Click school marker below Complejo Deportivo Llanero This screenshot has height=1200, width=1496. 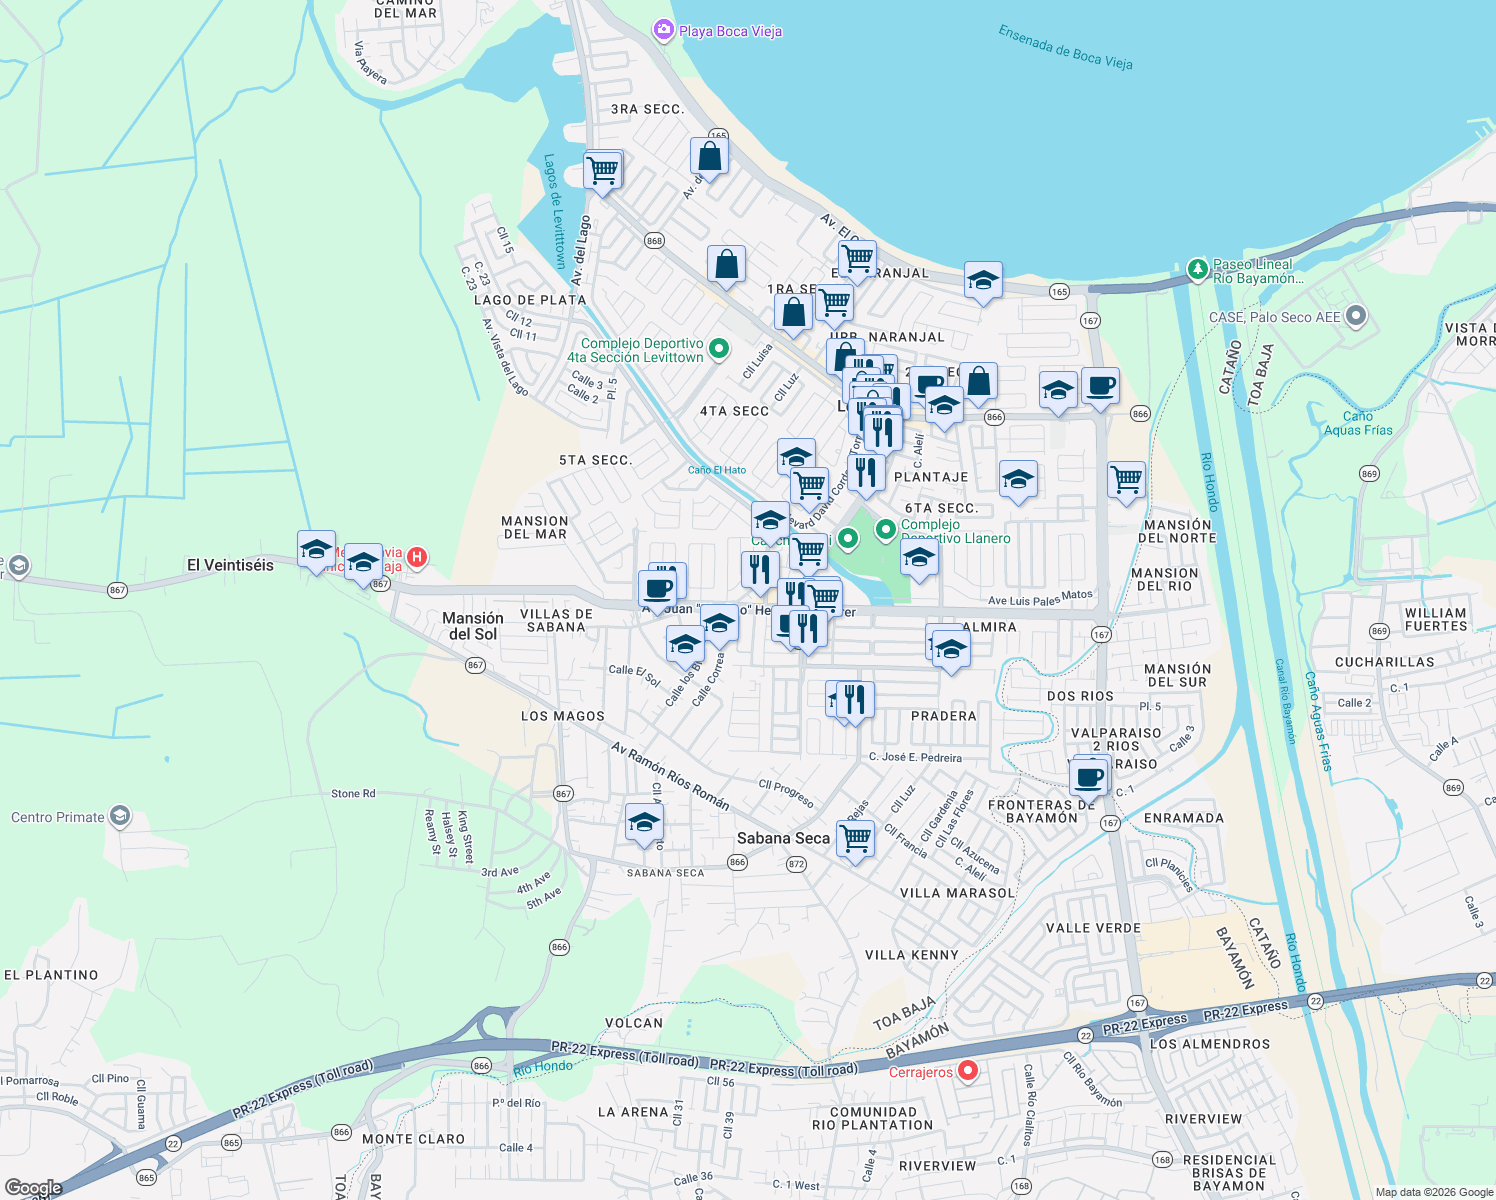pos(919,558)
